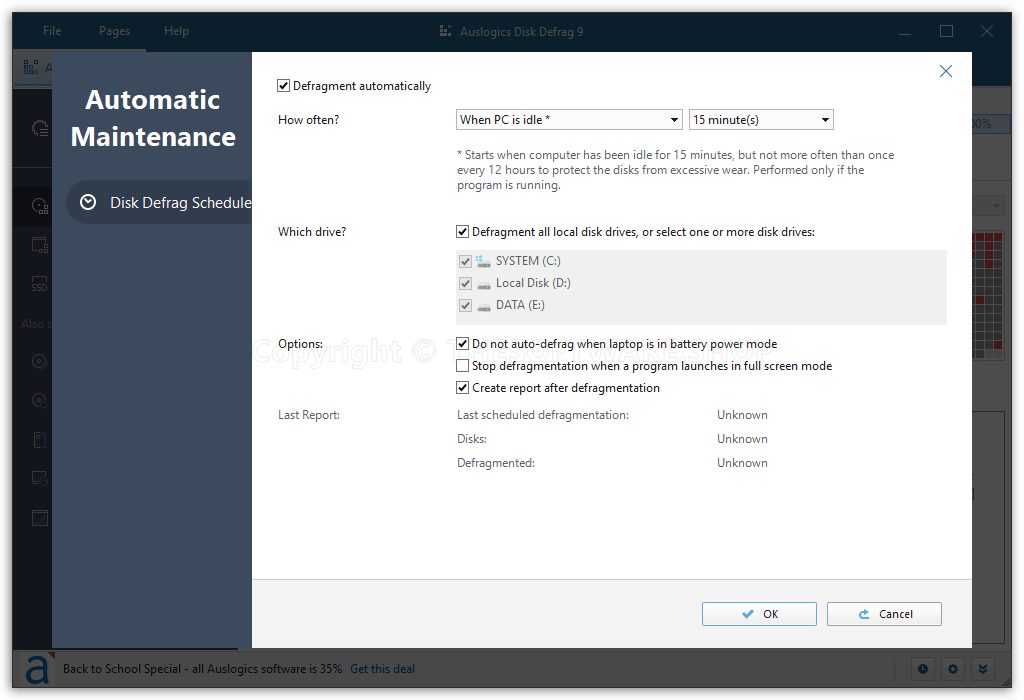
Task: Click 'Unknown' value beside Disks:
Action: pyautogui.click(x=742, y=439)
